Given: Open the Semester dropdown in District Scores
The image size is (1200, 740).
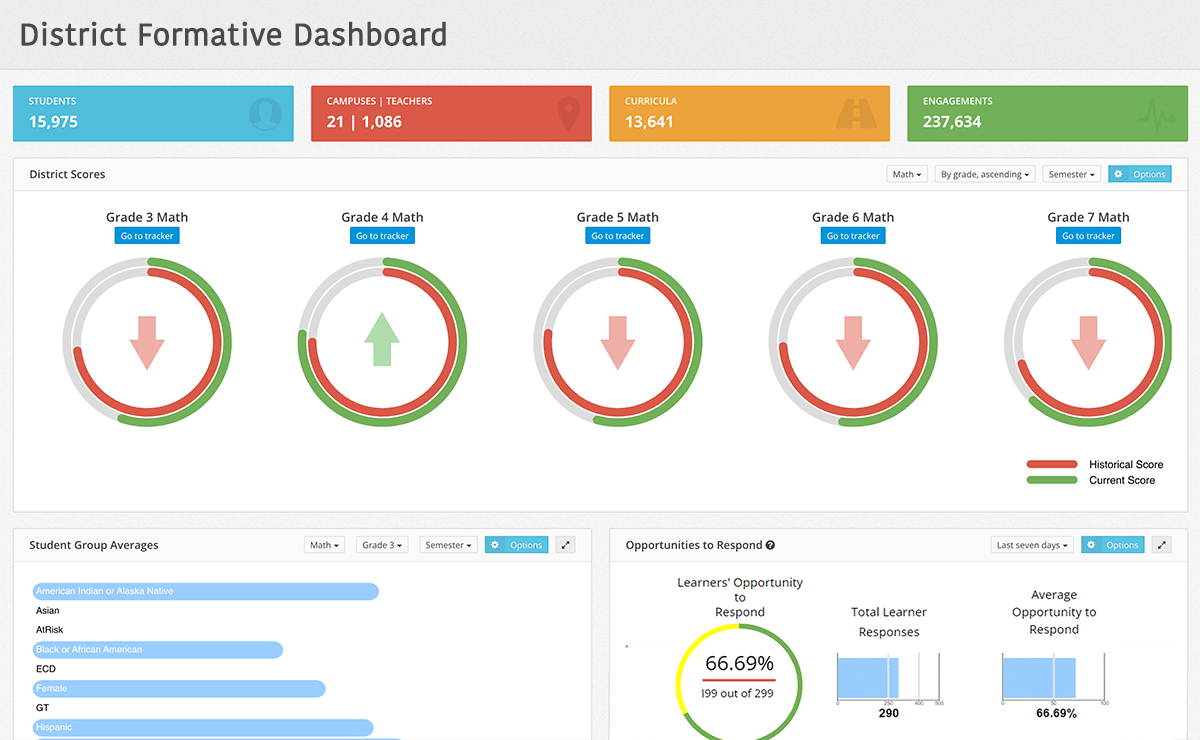Looking at the screenshot, I should pyautogui.click(x=1071, y=174).
